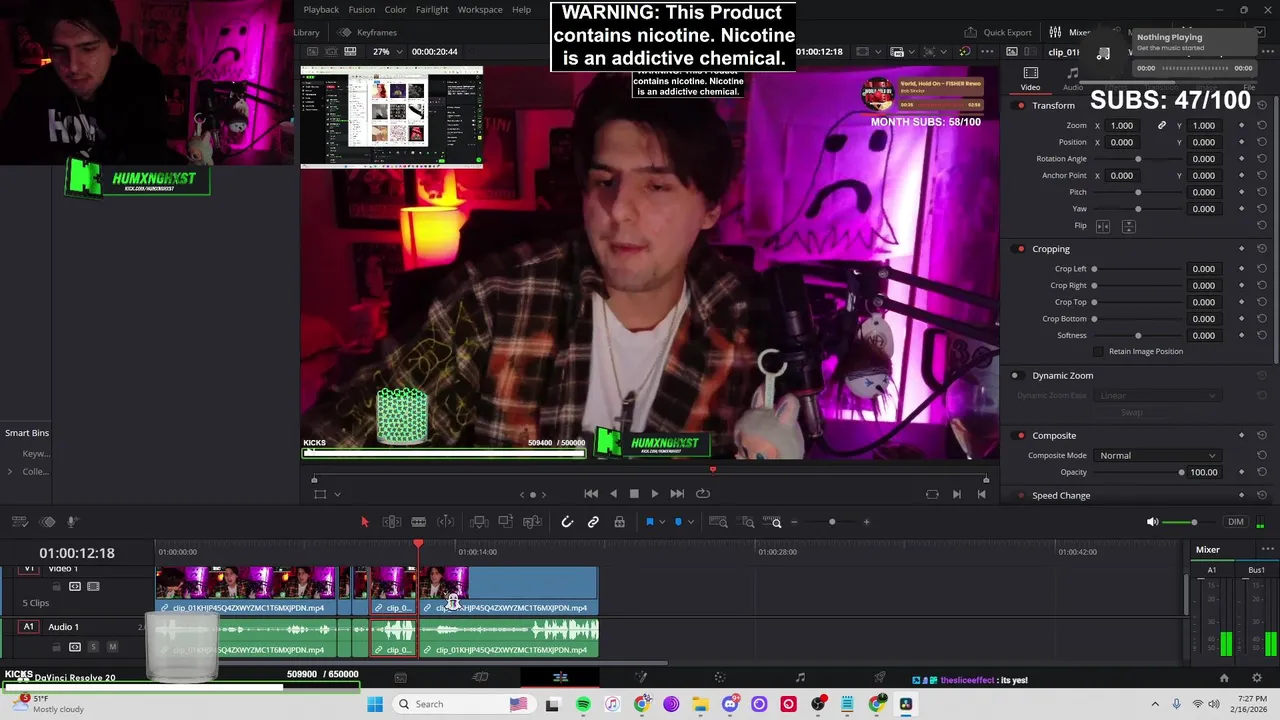Open the Fairlight menu

point(432,10)
